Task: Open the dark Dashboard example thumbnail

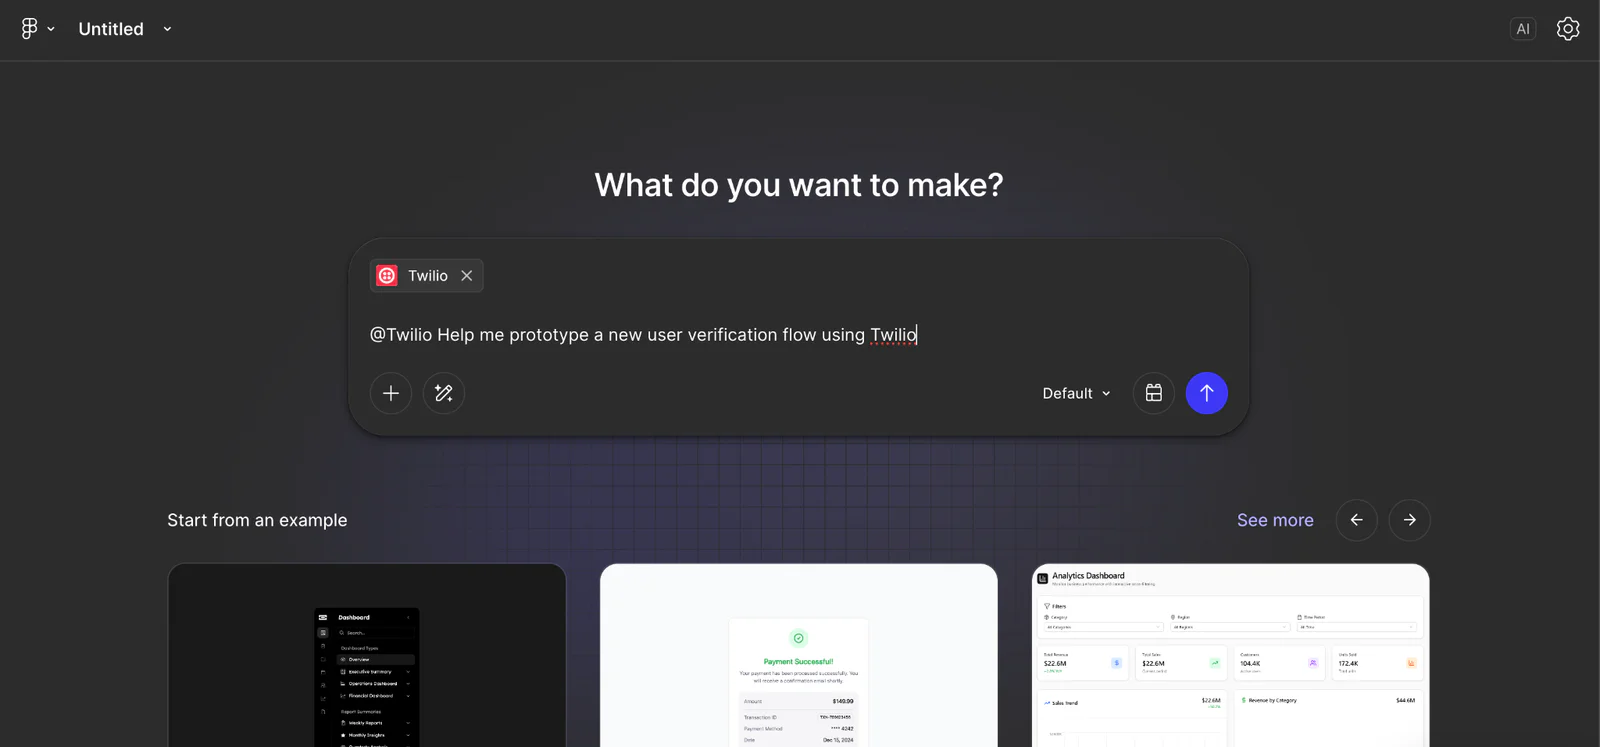Action: [x=367, y=655]
